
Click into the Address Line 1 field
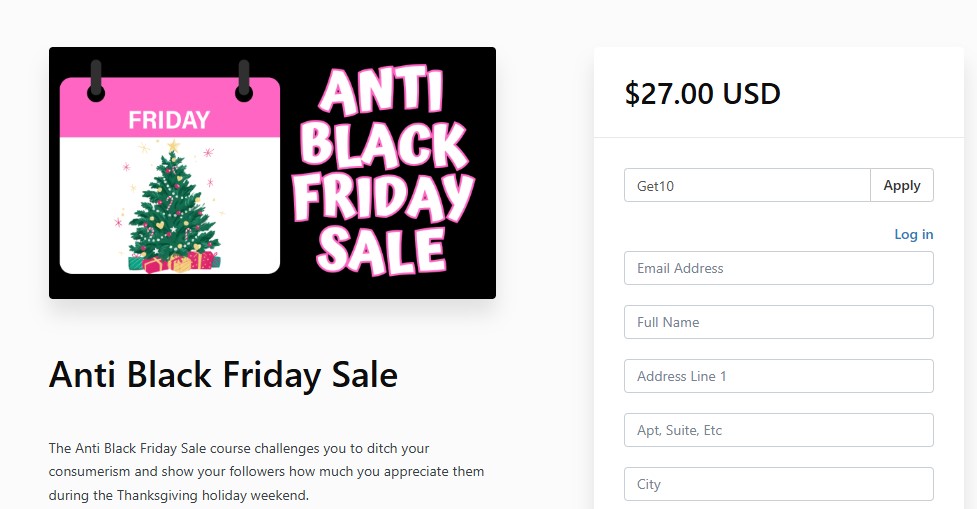[778, 376]
